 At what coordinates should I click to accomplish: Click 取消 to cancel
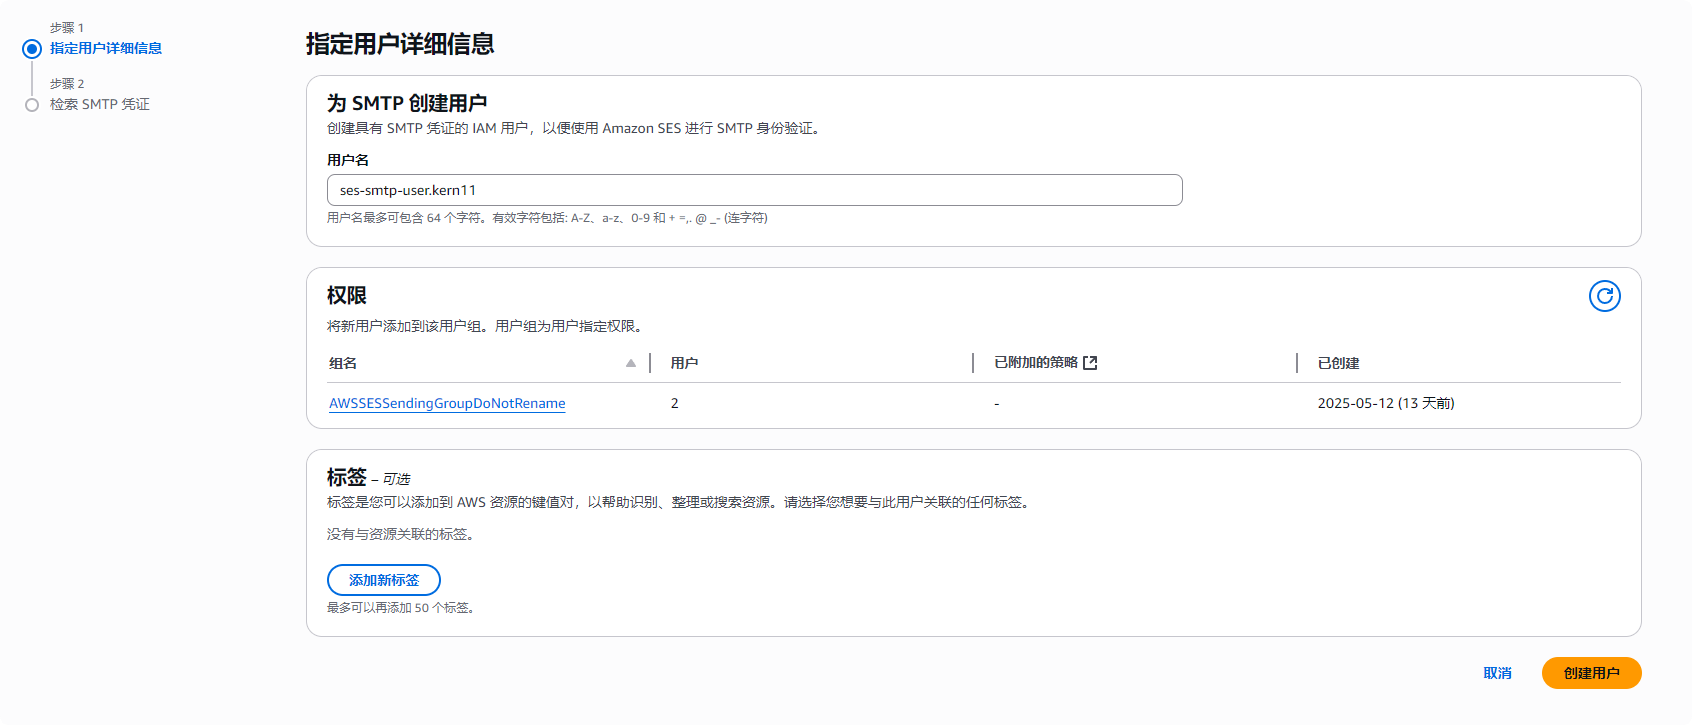click(1497, 673)
